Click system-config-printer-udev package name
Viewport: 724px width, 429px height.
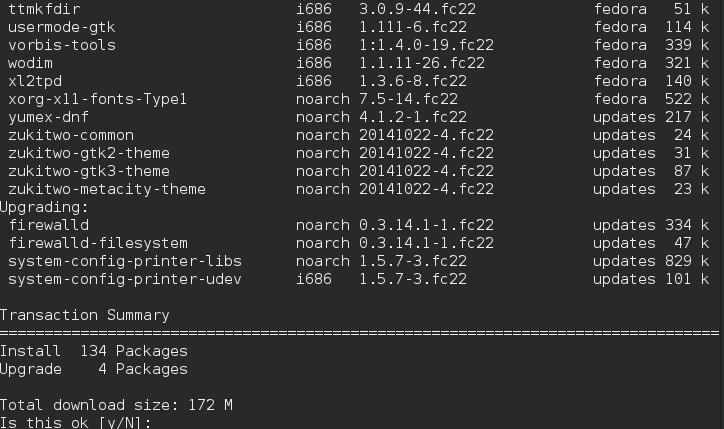pos(125,279)
